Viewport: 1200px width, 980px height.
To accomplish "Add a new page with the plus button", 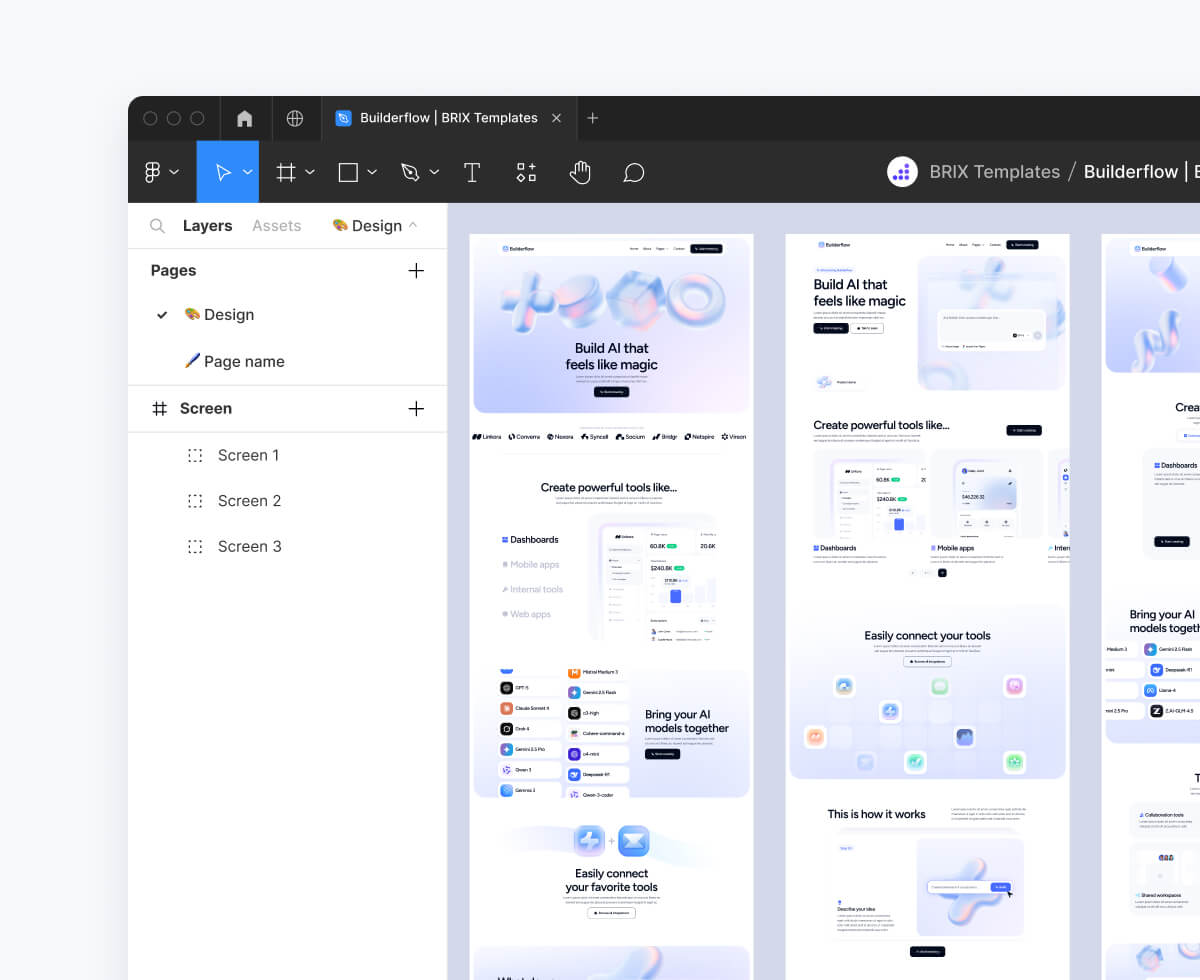I will [x=416, y=270].
